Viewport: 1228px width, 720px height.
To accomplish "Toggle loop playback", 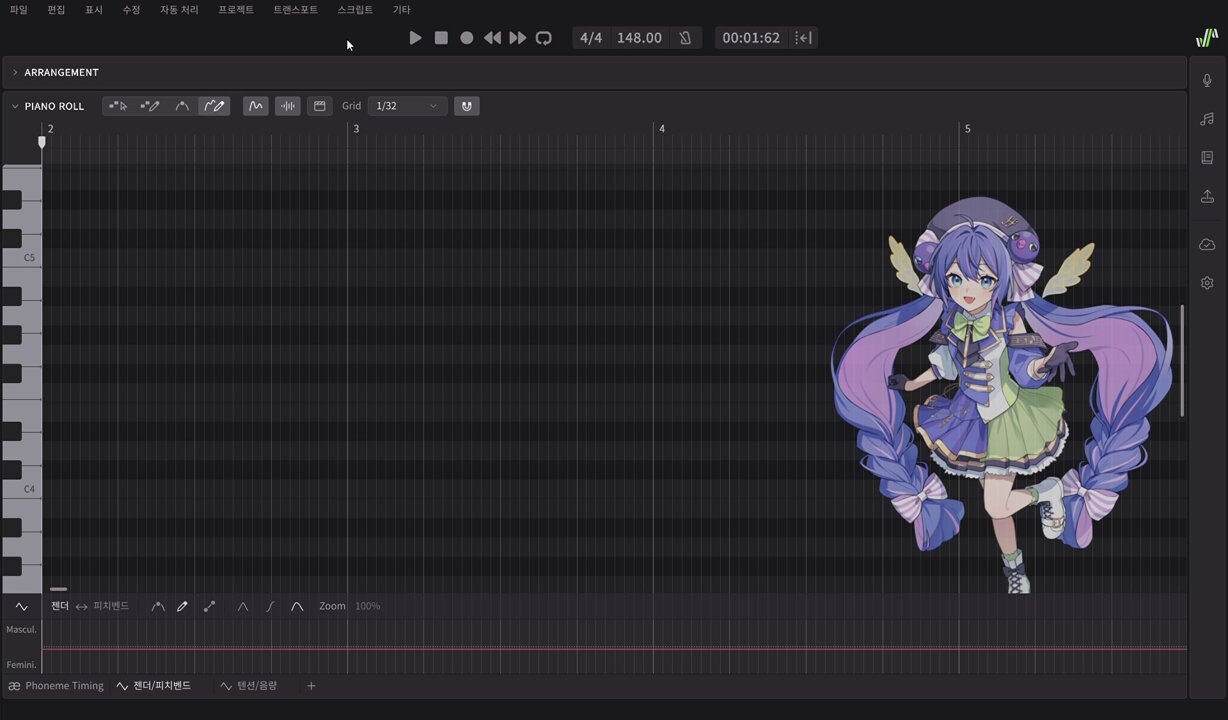I will click(543, 38).
